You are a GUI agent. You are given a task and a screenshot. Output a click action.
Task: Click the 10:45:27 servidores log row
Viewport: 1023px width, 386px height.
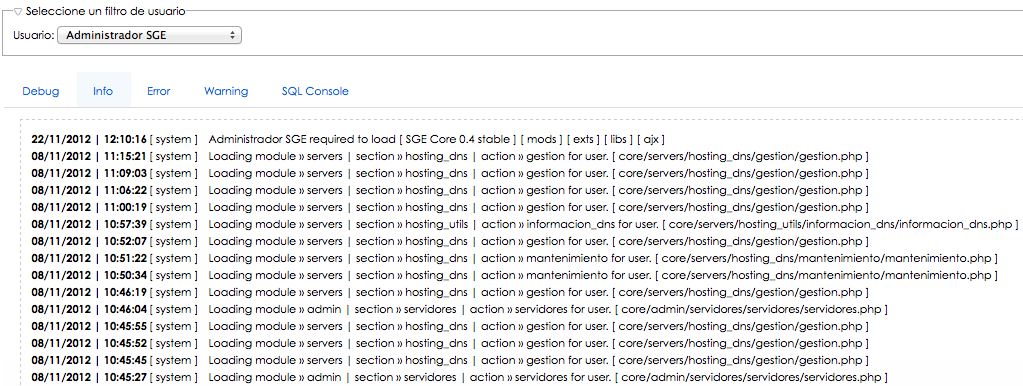(459, 377)
